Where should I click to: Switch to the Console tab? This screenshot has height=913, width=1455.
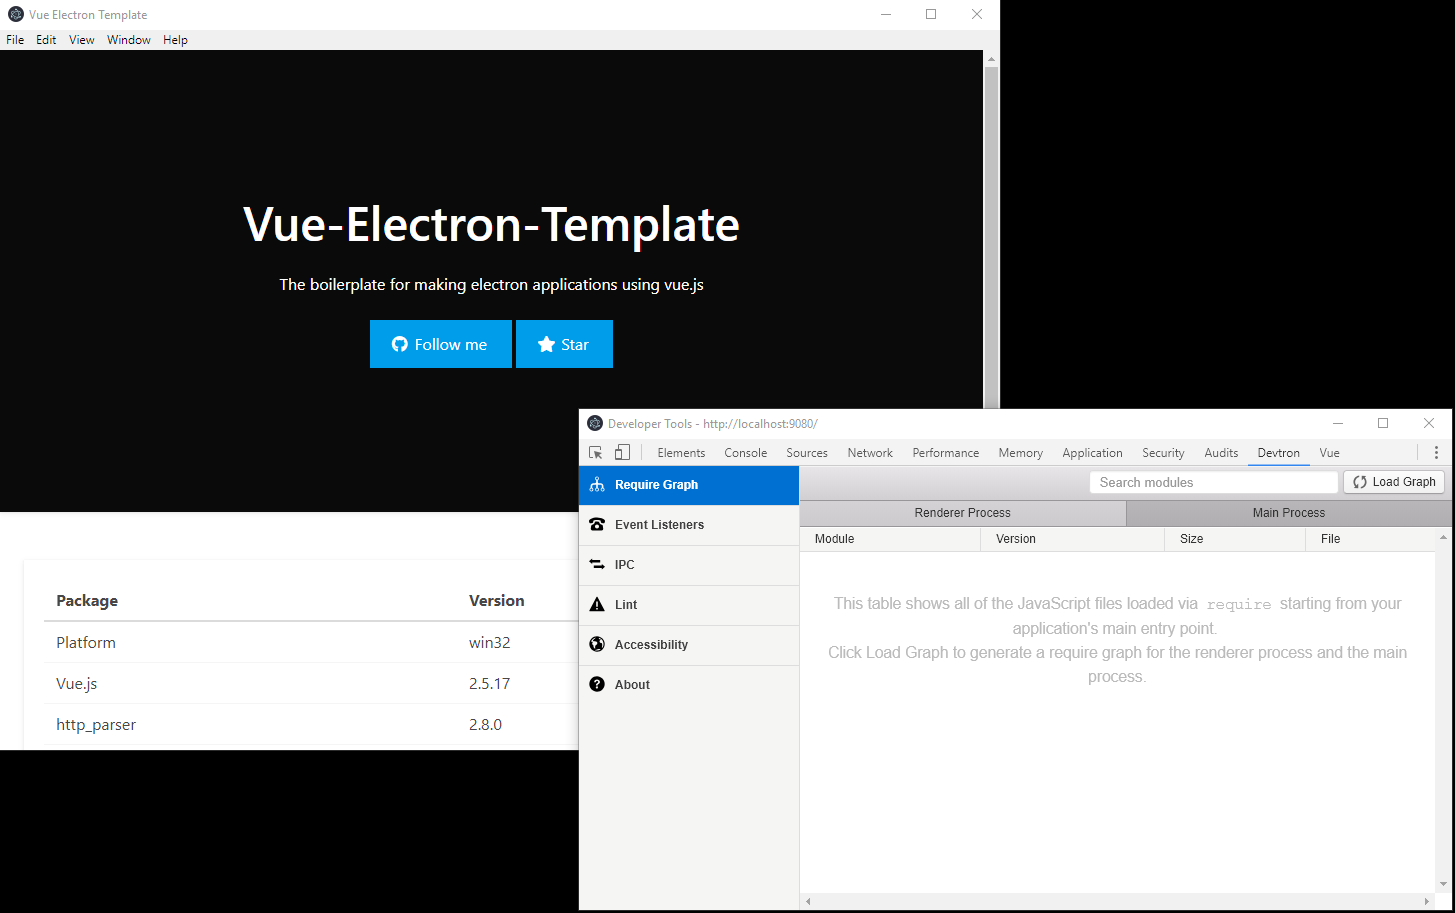point(745,453)
